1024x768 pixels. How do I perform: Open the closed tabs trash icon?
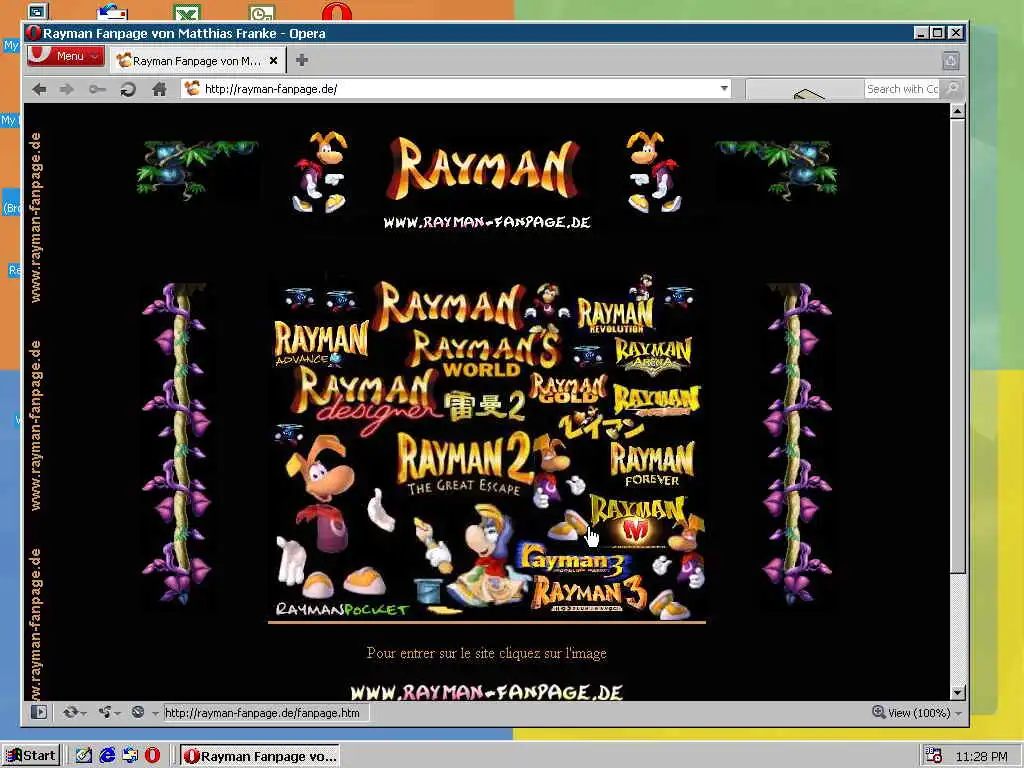click(x=951, y=61)
